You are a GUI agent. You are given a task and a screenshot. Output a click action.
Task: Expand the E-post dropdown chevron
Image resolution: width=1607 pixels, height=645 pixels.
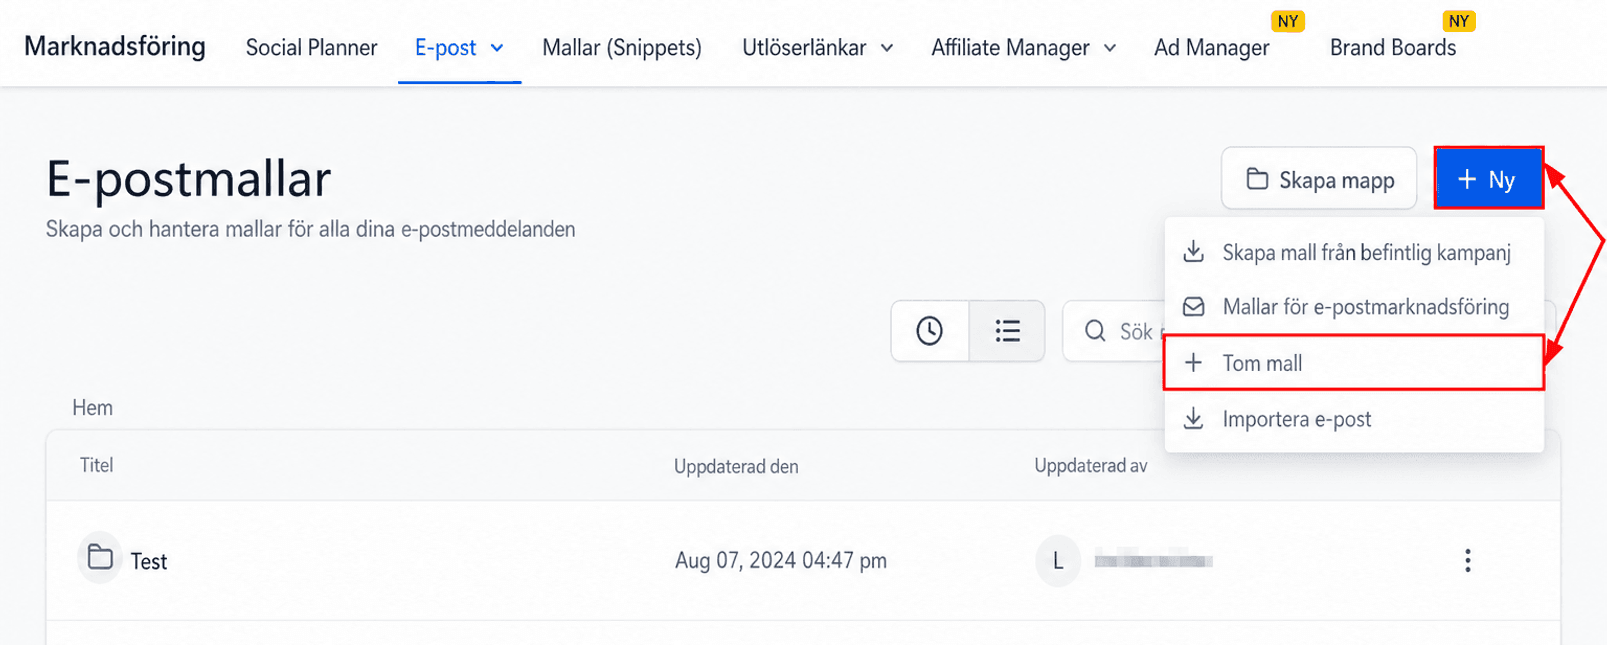pos(497,48)
